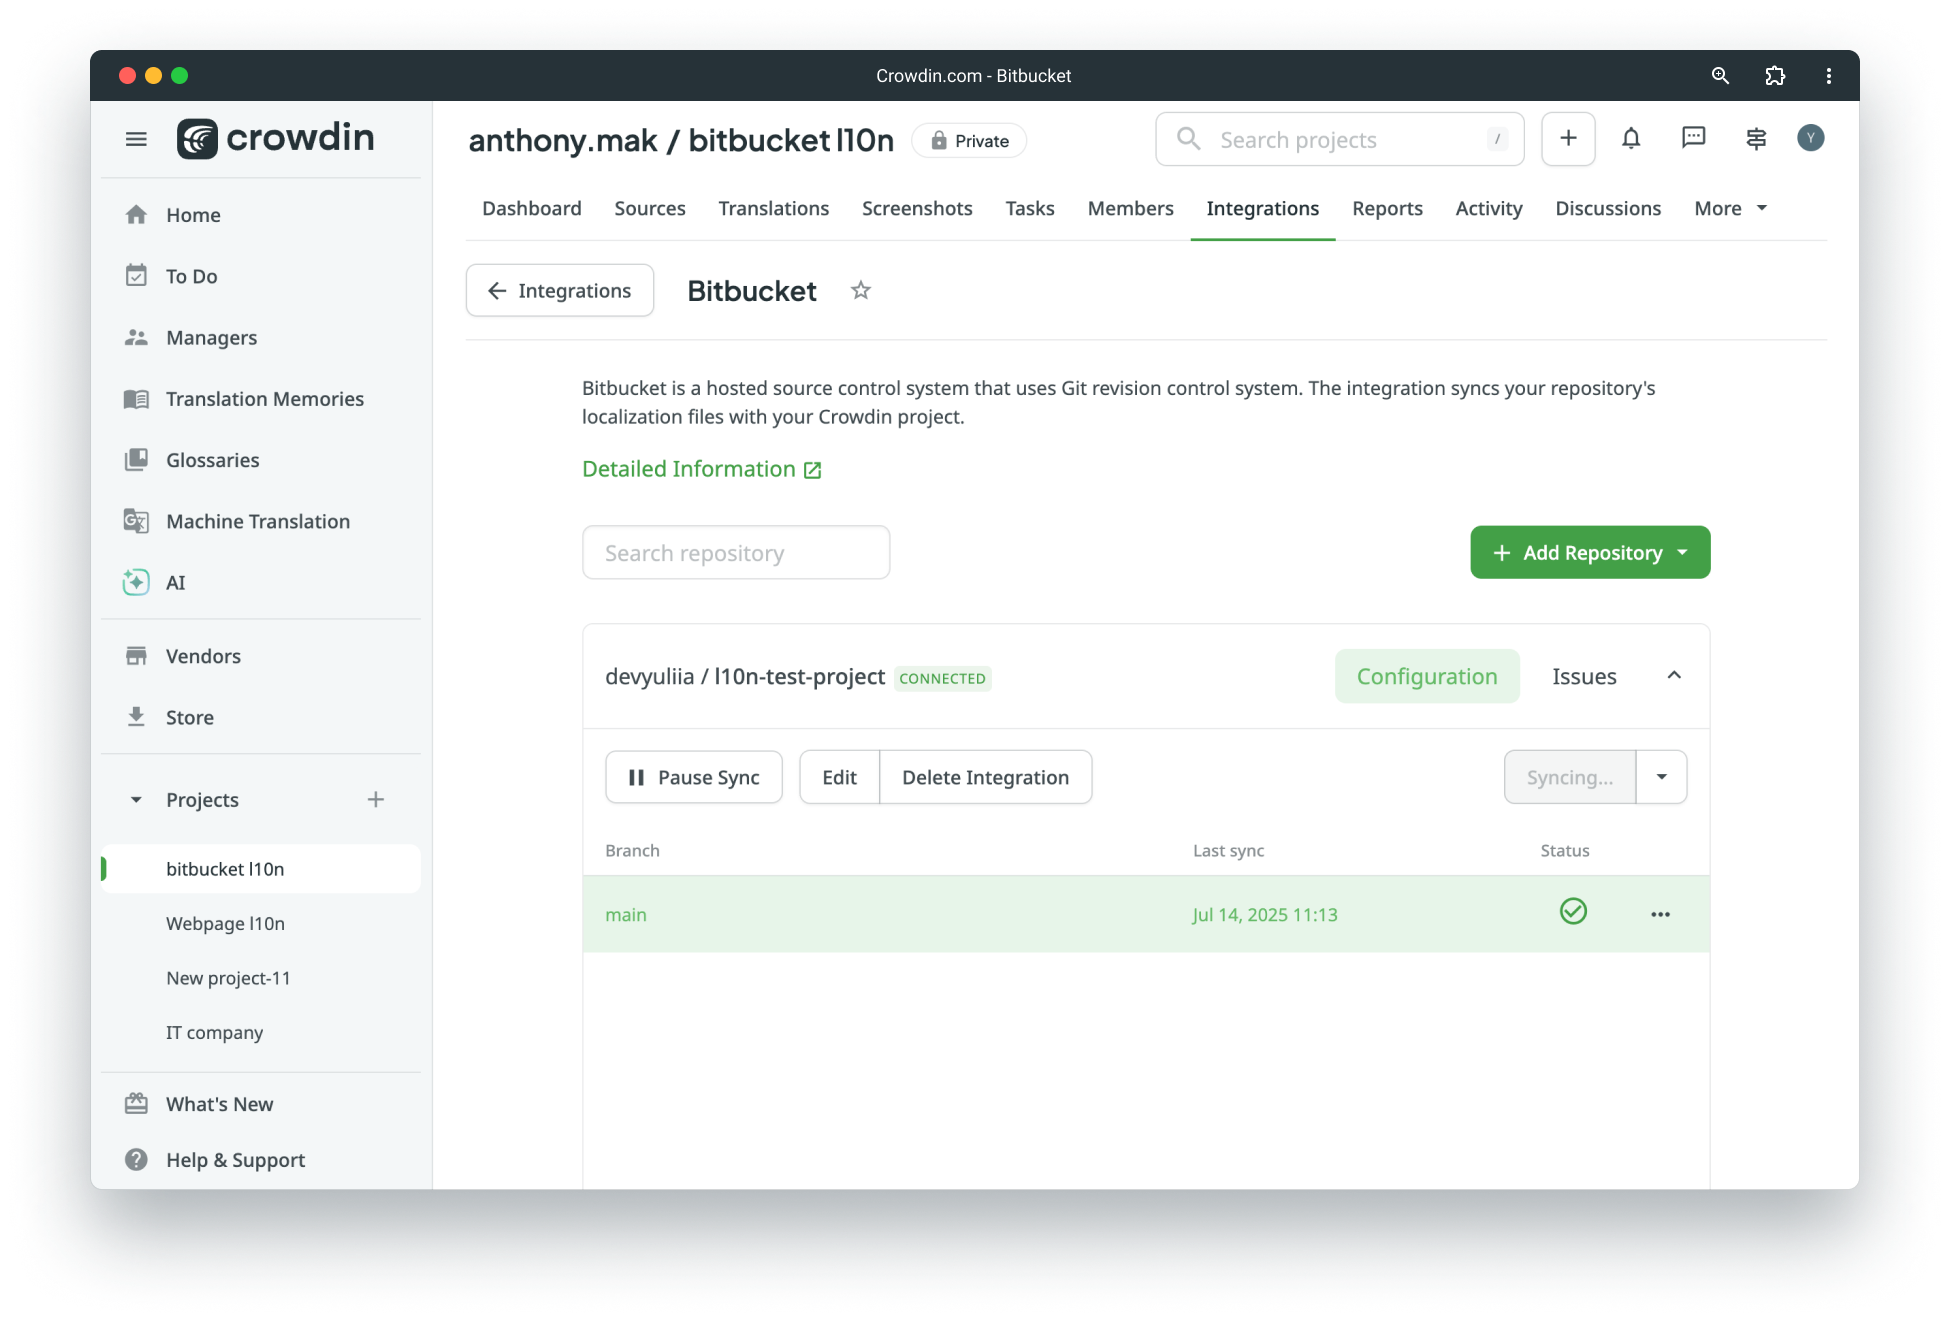Switch to the Issues tab

1584,676
